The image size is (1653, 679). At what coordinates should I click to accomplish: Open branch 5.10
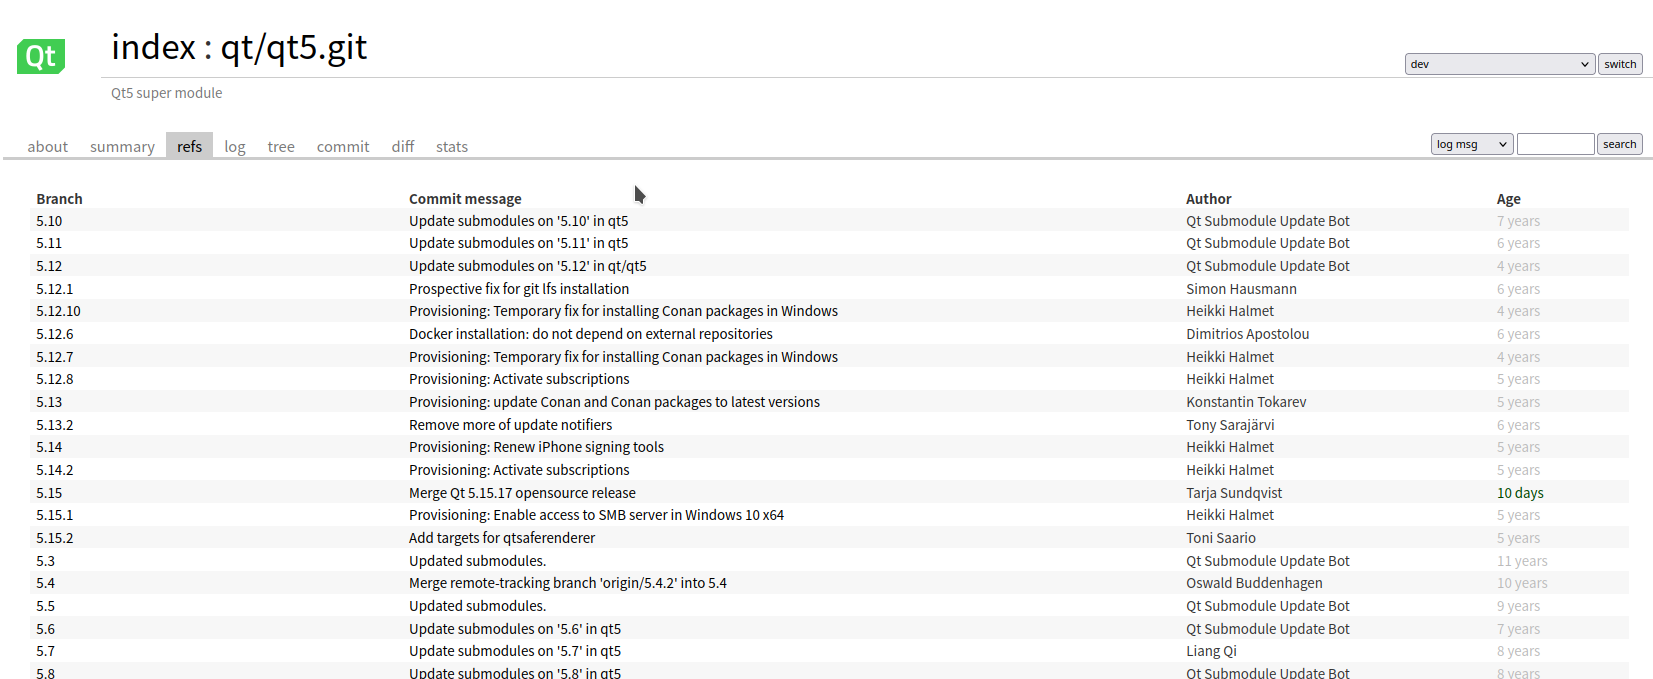49,221
